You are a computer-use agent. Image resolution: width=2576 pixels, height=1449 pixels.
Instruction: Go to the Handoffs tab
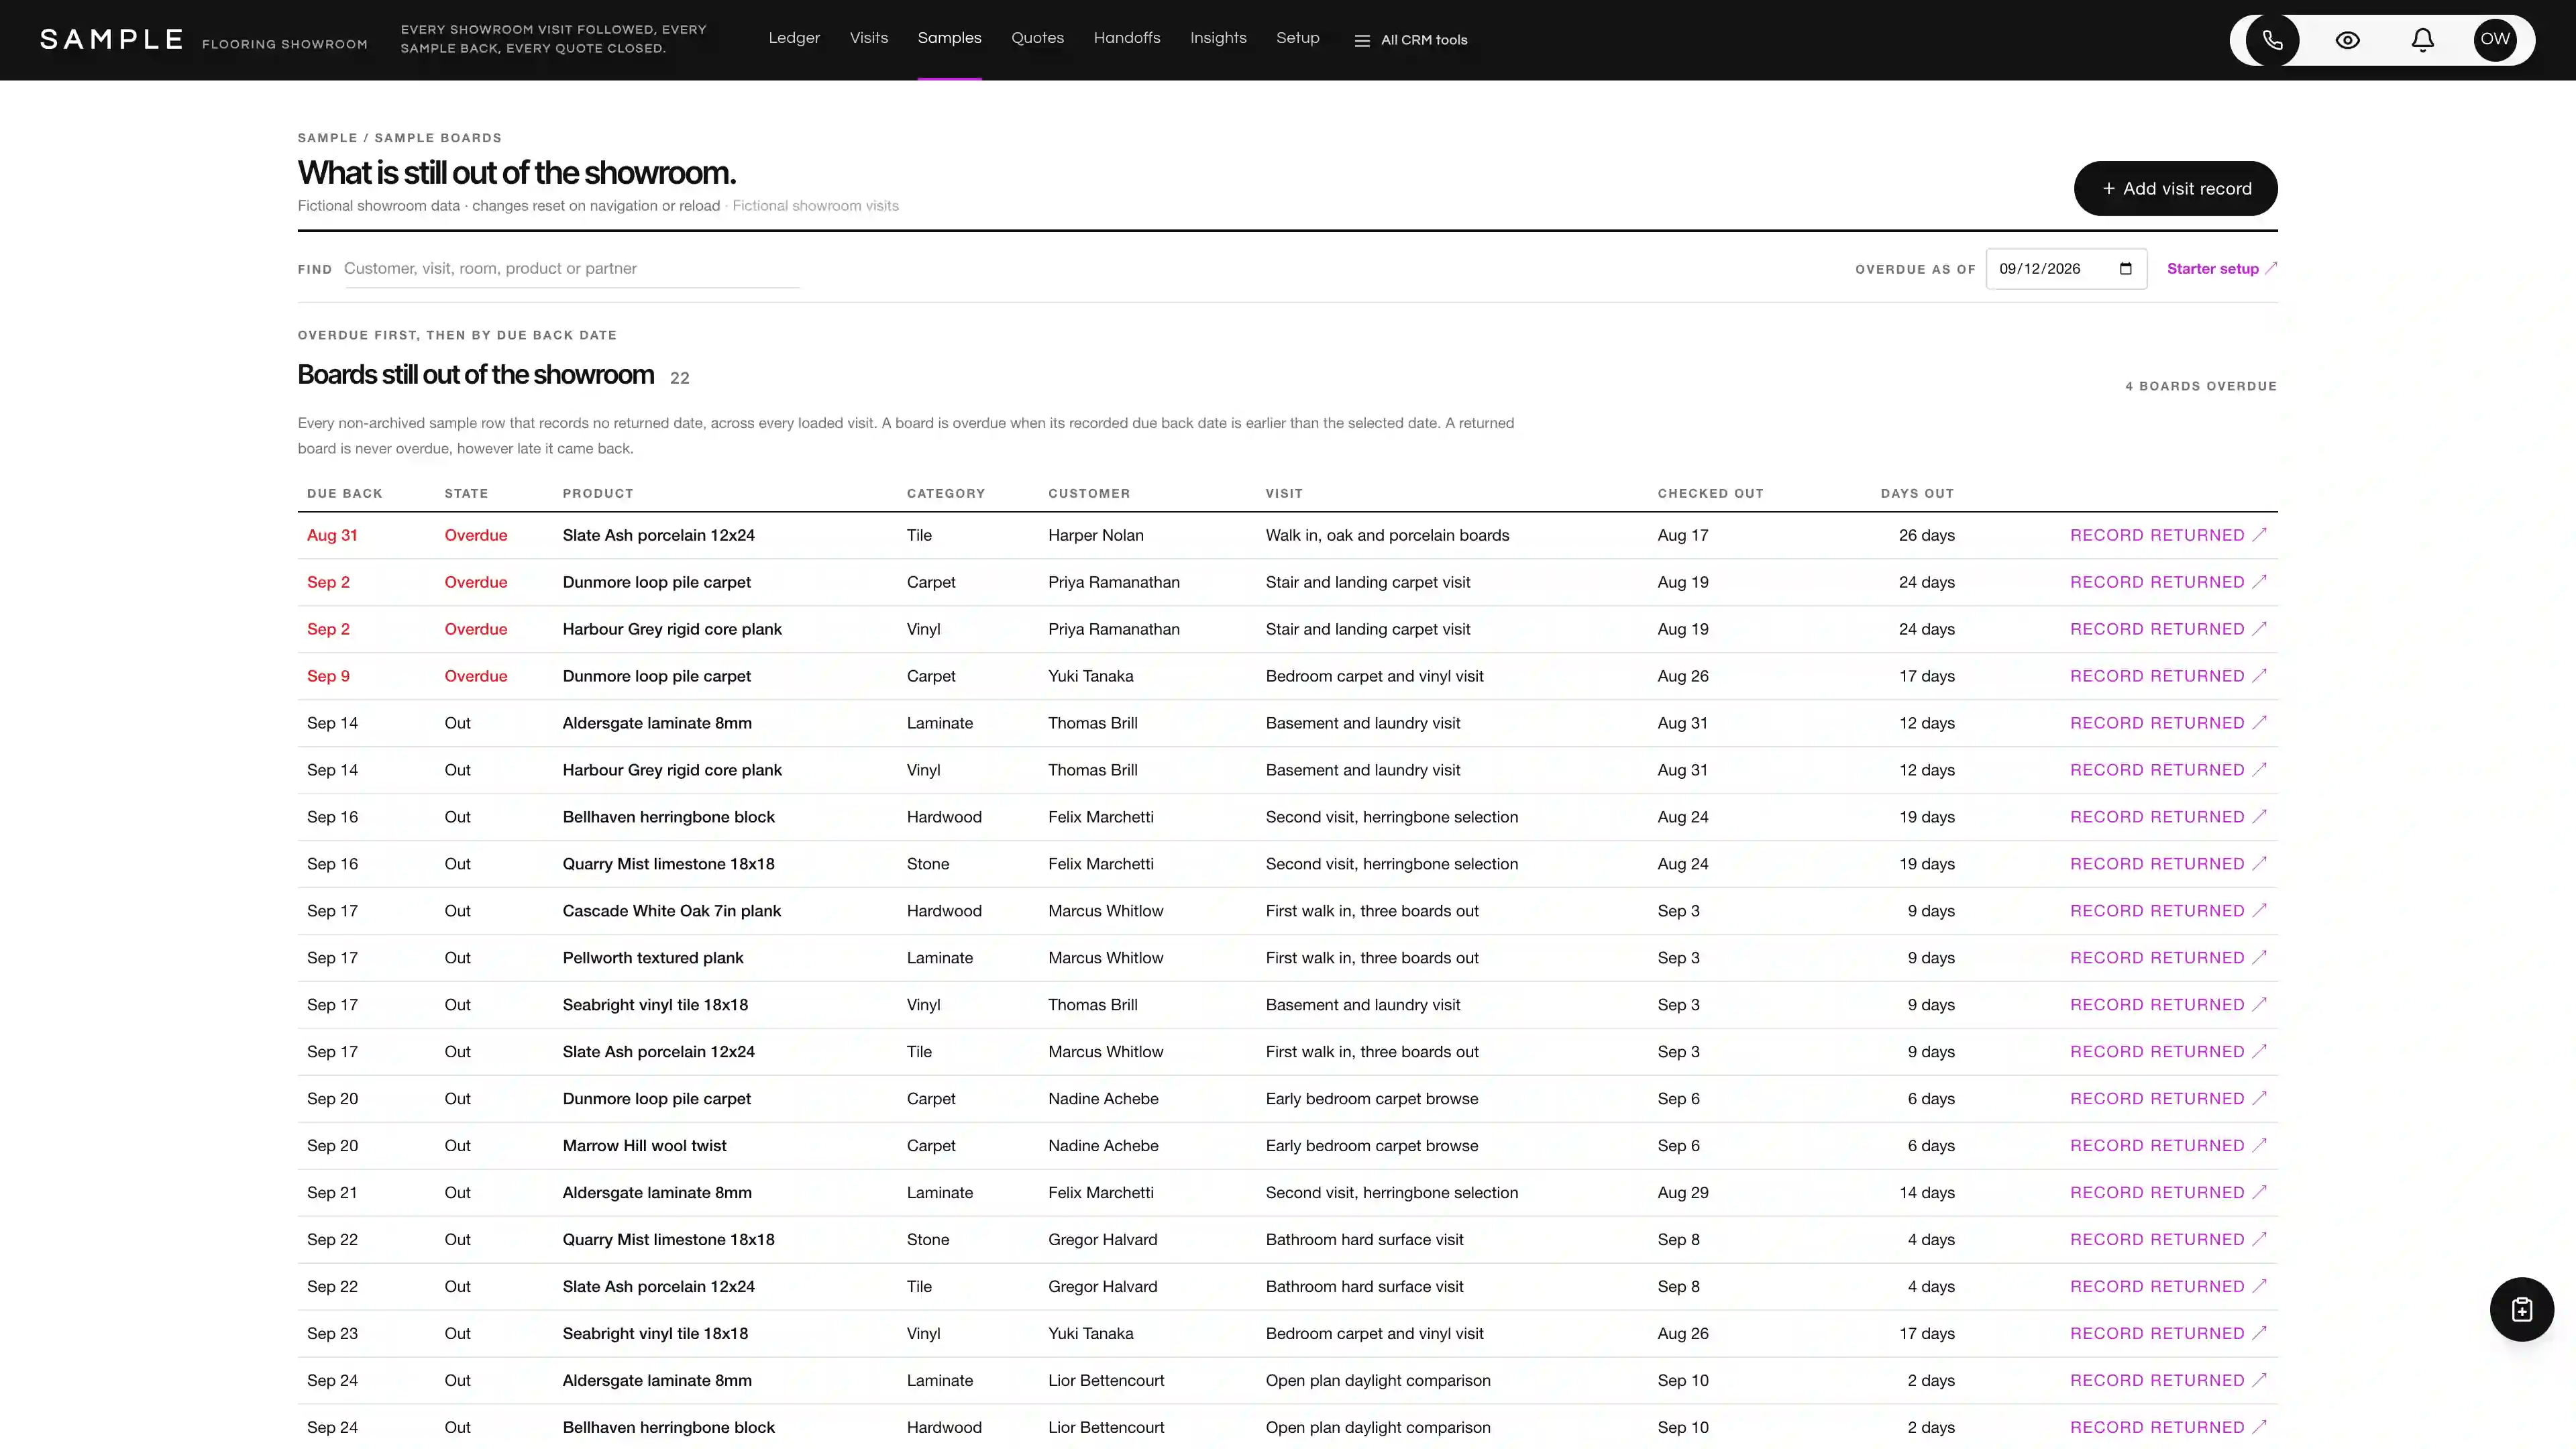pyautogui.click(x=1127, y=38)
